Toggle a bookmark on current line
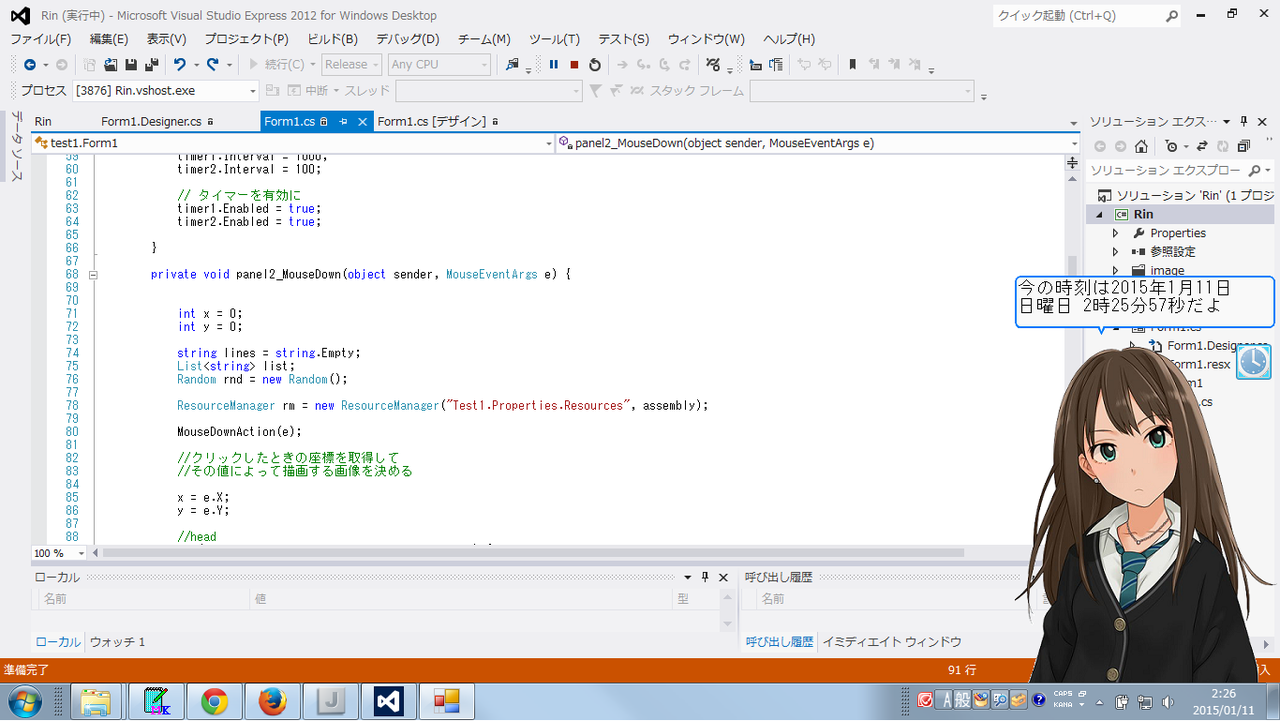The image size is (1280, 721). (852, 65)
